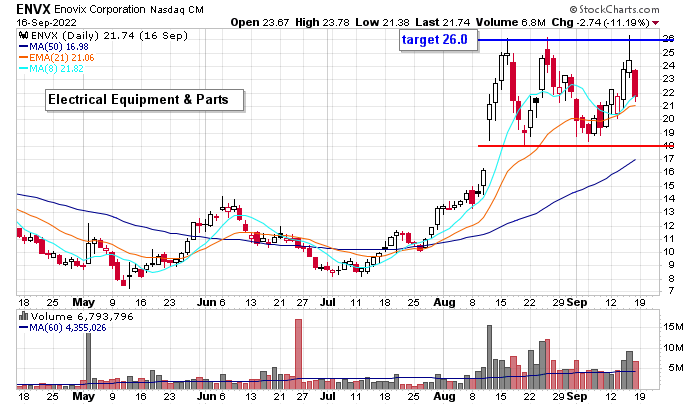Click the 10M label on volume axis
This screenshot has height=405, width=700.
[673, 347]
